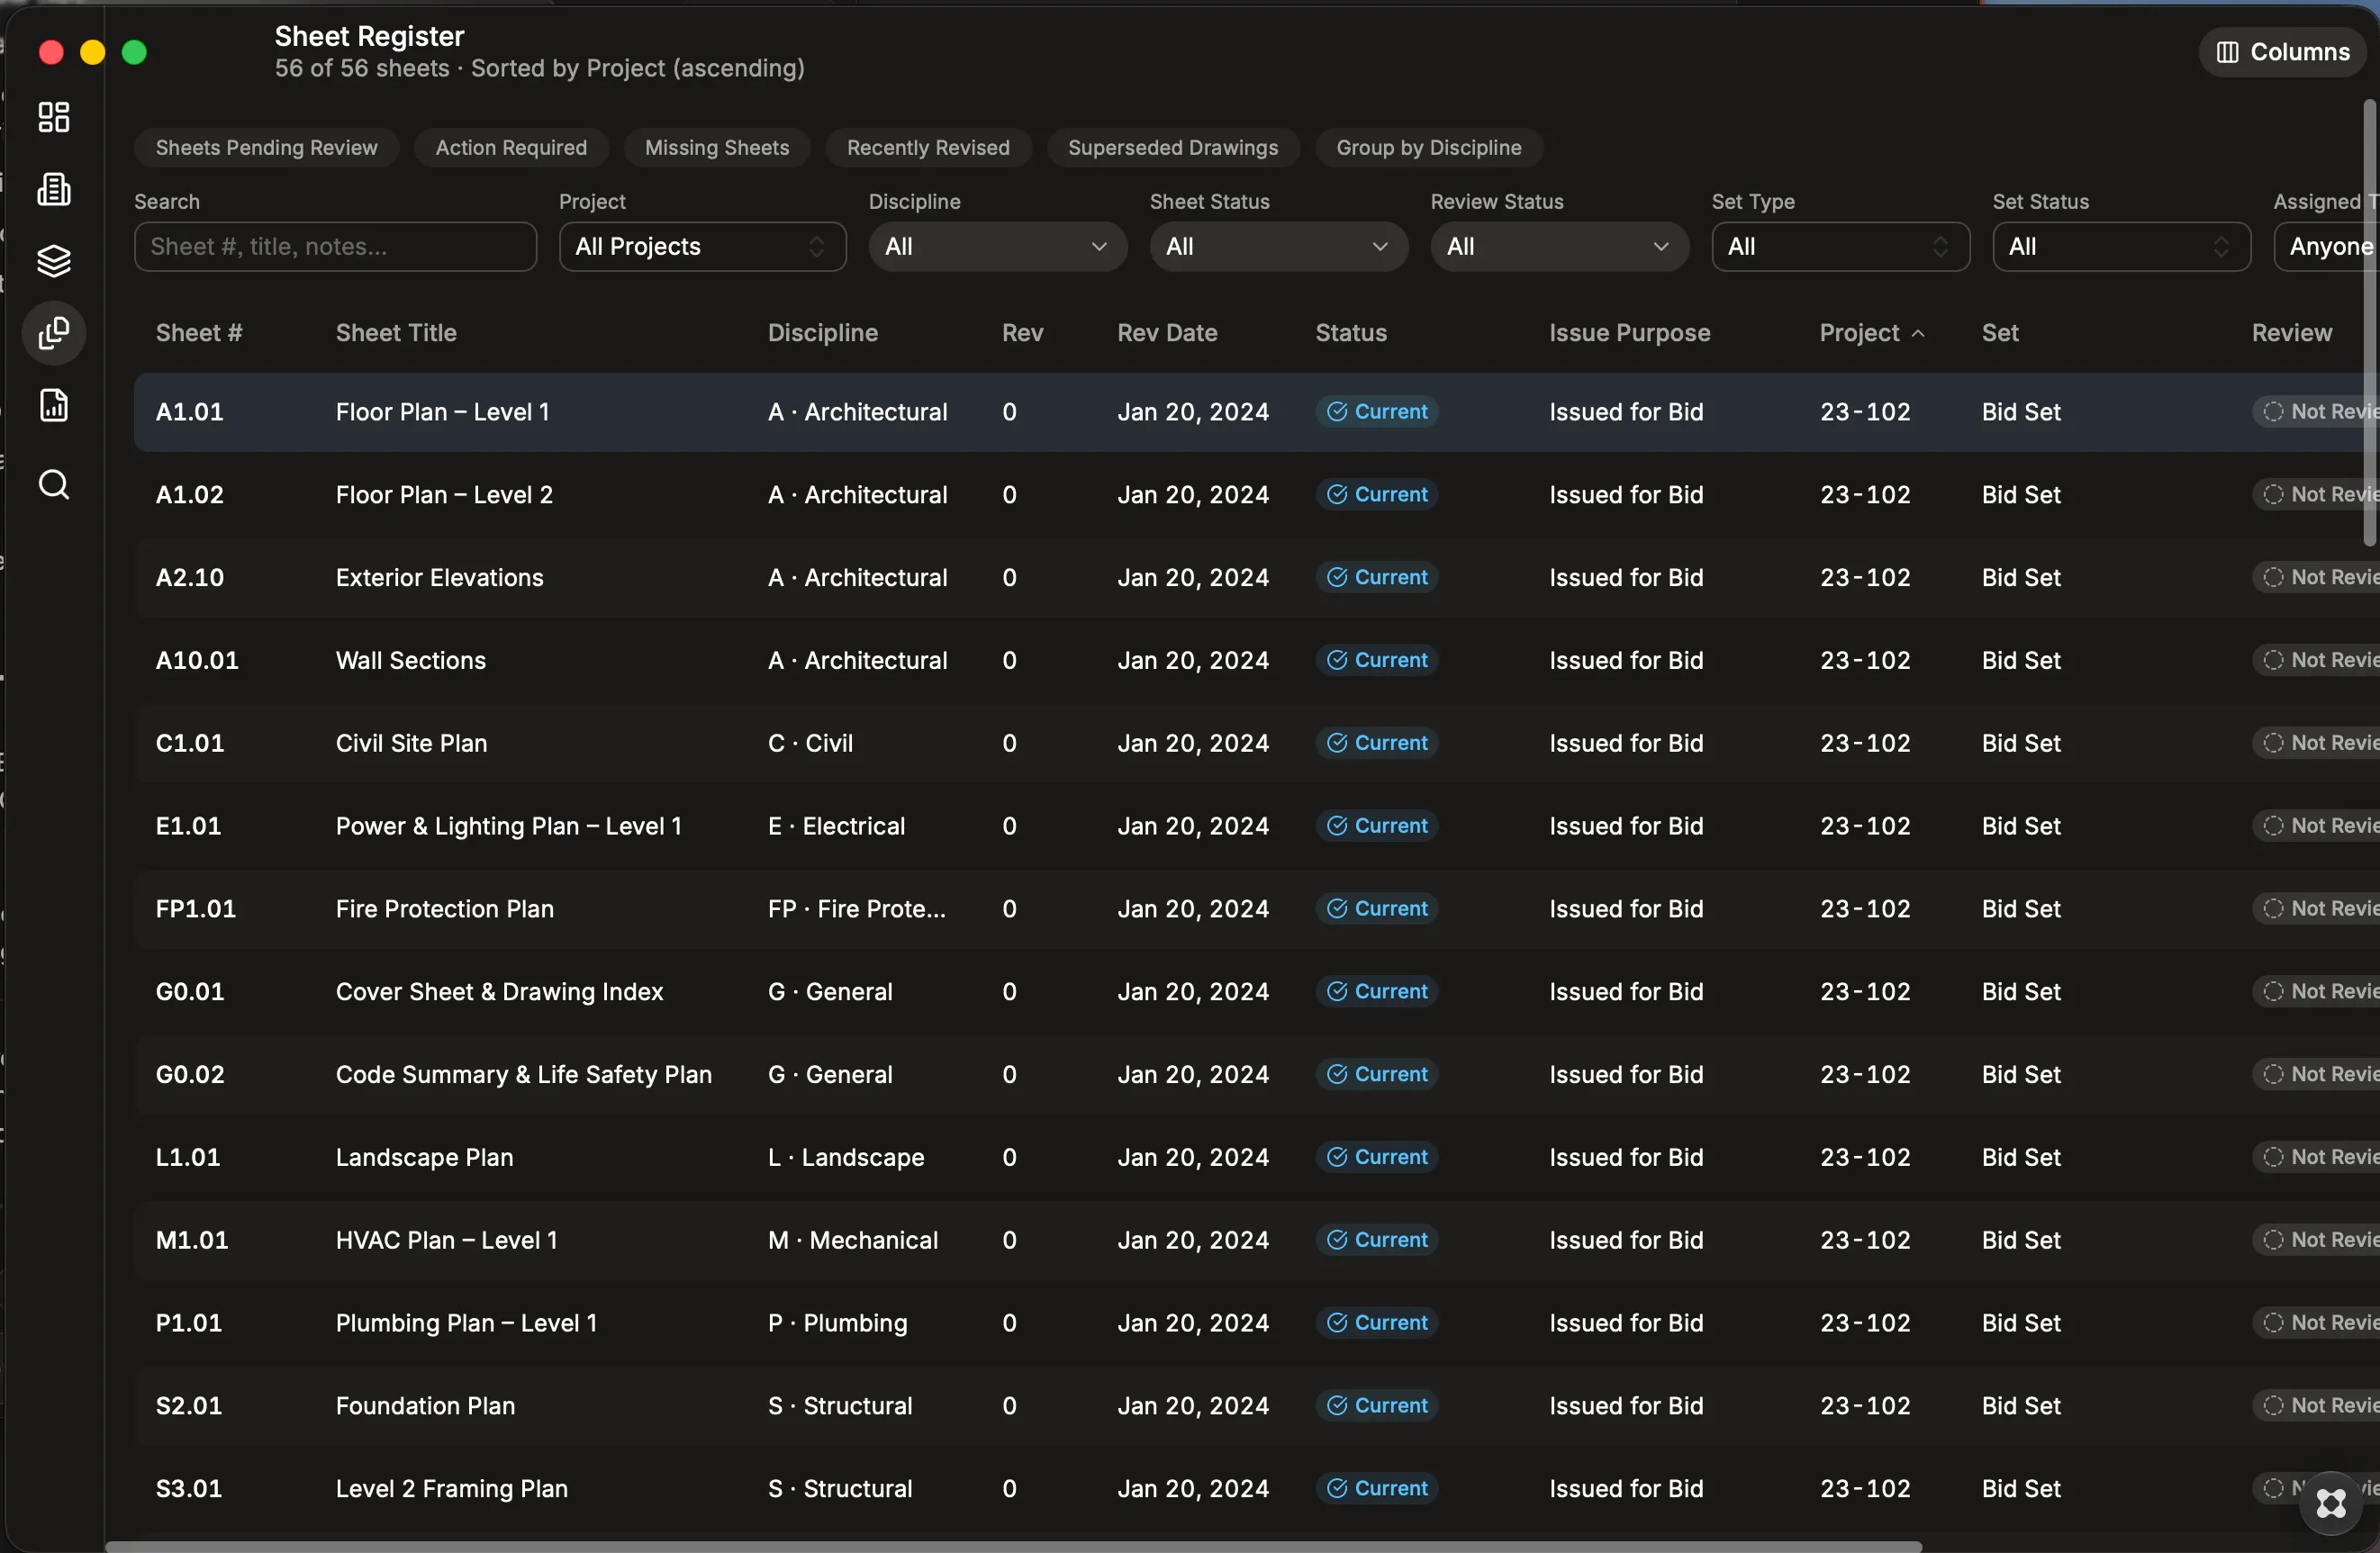Apply the Sheets Pending Review preset
The image size is (2380, 1553).
[266, 148]
